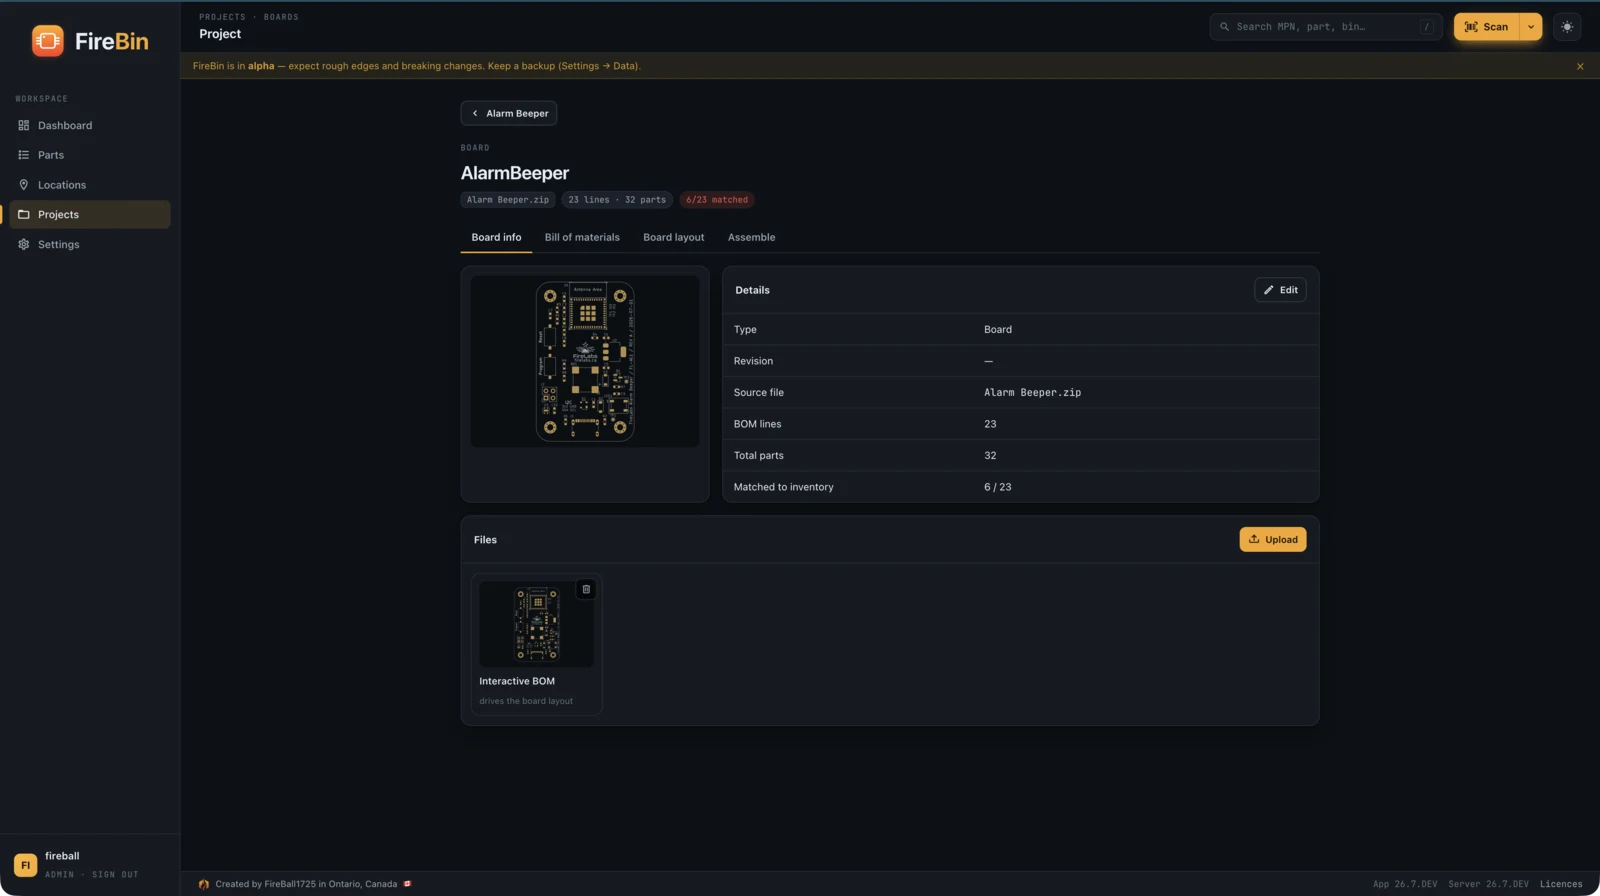Go back to Alarm Beeper
The width and height of the screenshot is (1600, 896).
[509, 113]
